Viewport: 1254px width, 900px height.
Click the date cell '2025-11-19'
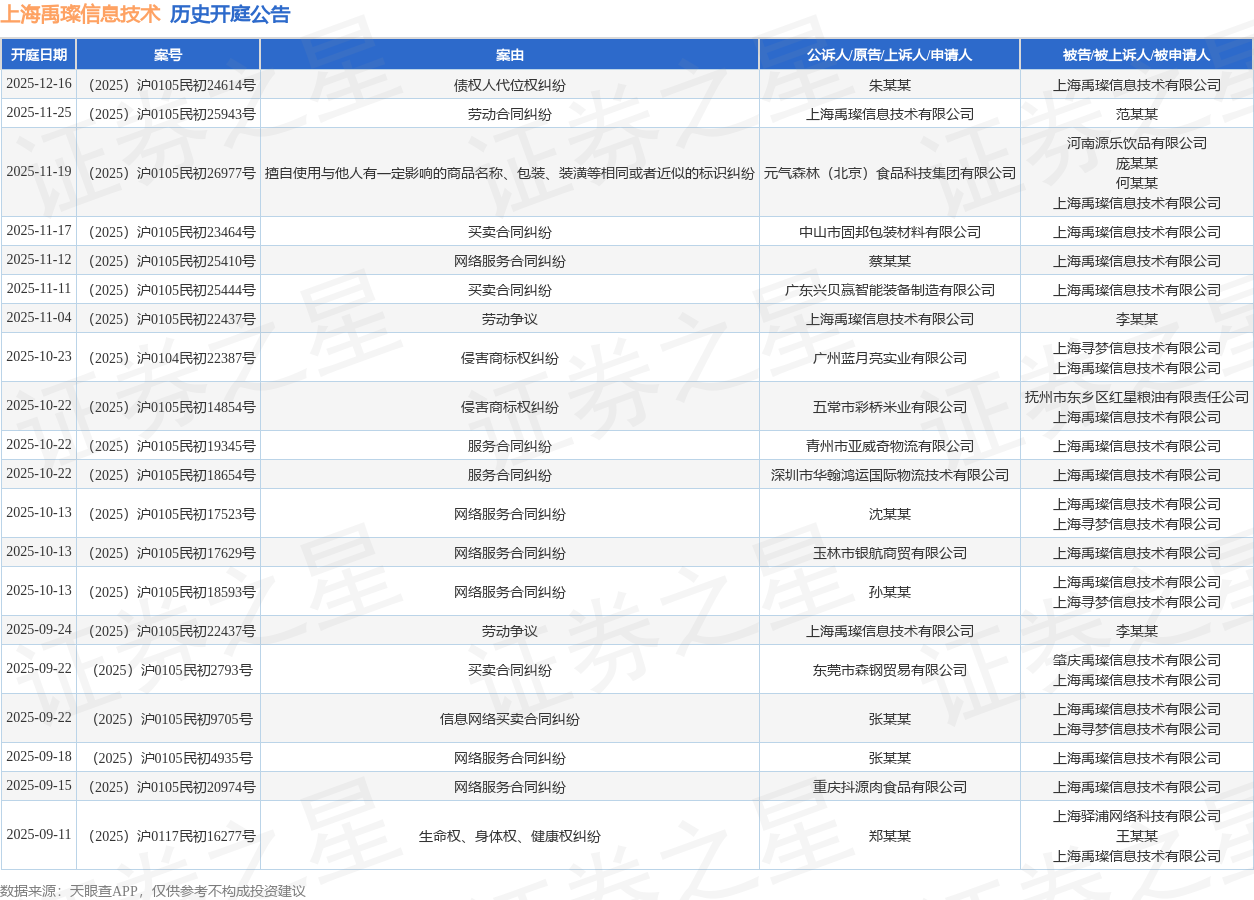[39, 172]
